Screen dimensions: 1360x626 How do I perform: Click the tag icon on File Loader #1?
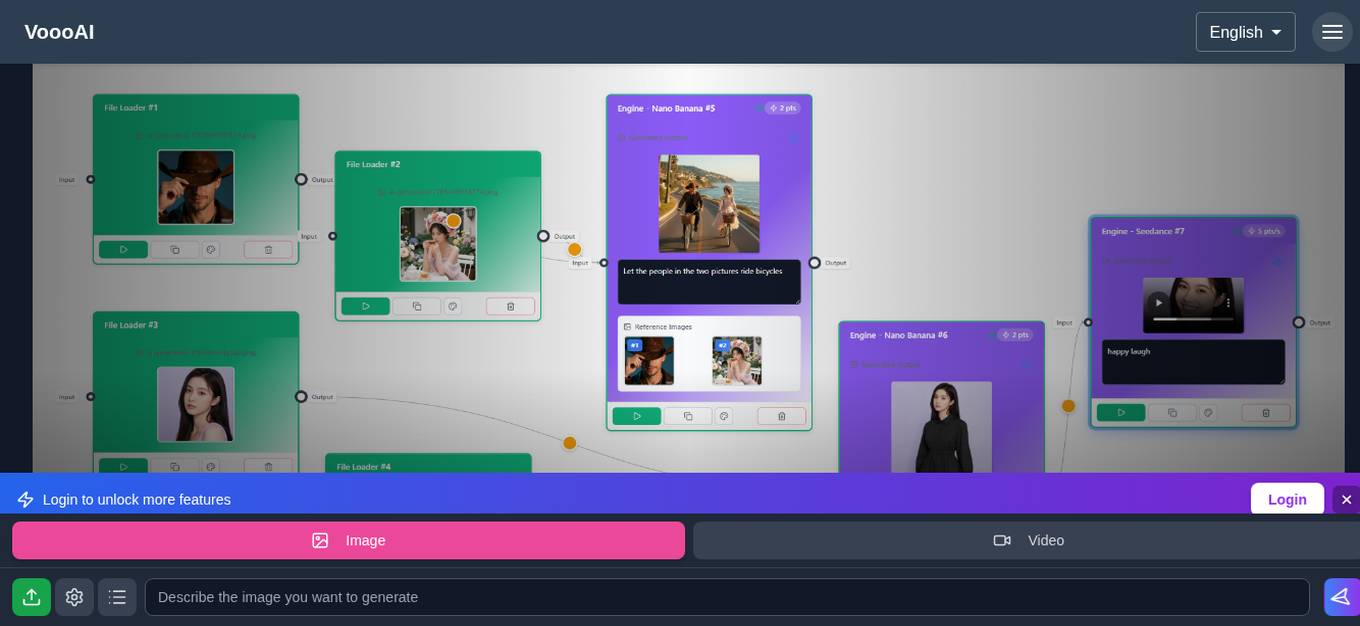pos(211,249)
